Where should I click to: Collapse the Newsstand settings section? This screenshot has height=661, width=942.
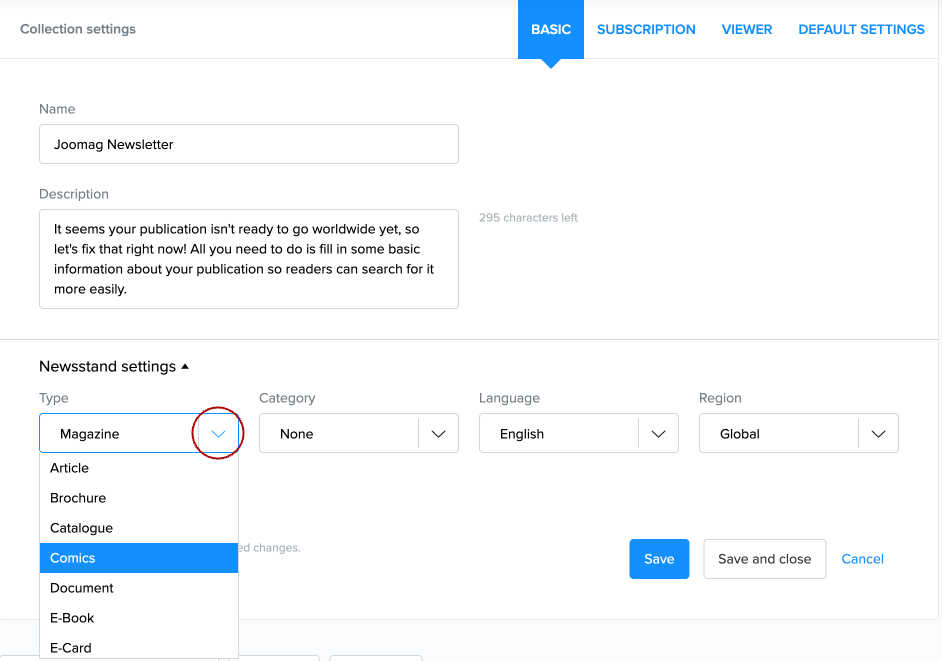click(x=114, y=367)
